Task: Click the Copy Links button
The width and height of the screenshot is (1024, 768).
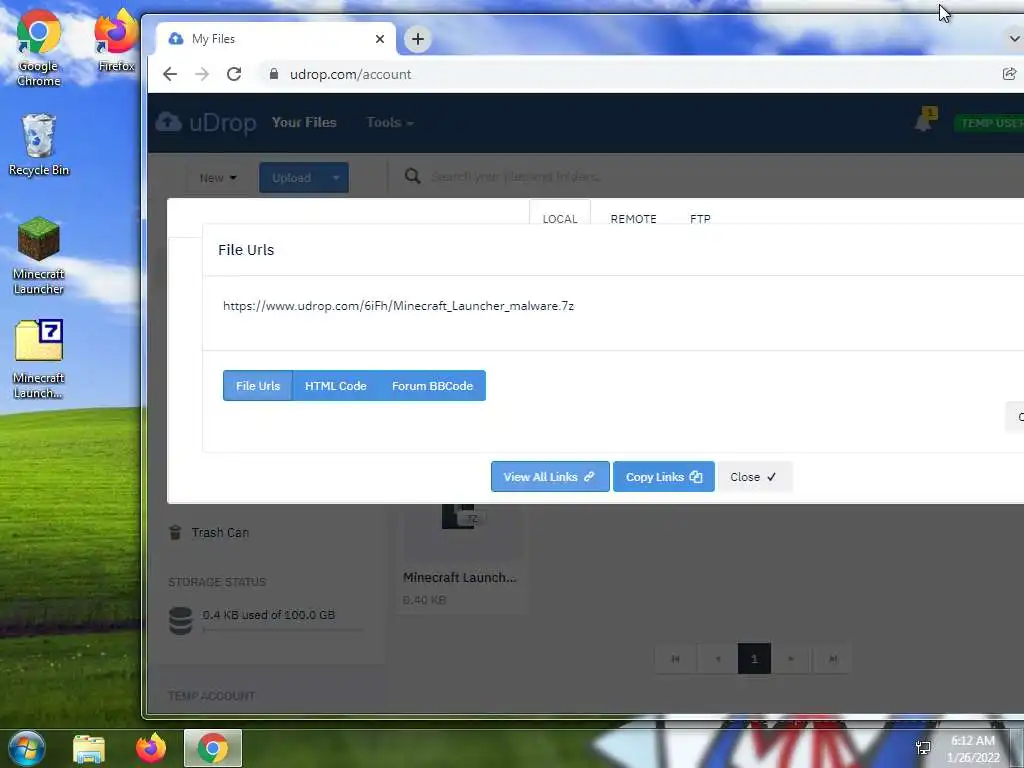Action: [x=664, y=477]
